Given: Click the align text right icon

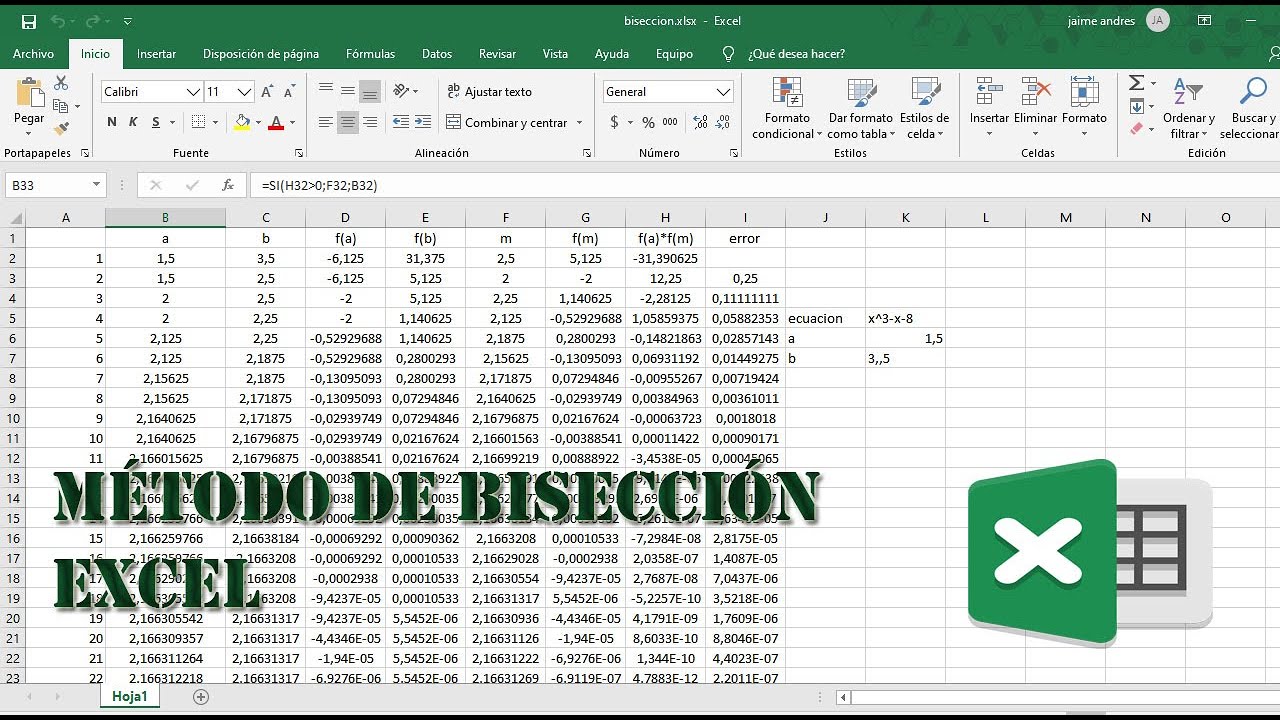Looking at the screenshot, I should (370, 122).
